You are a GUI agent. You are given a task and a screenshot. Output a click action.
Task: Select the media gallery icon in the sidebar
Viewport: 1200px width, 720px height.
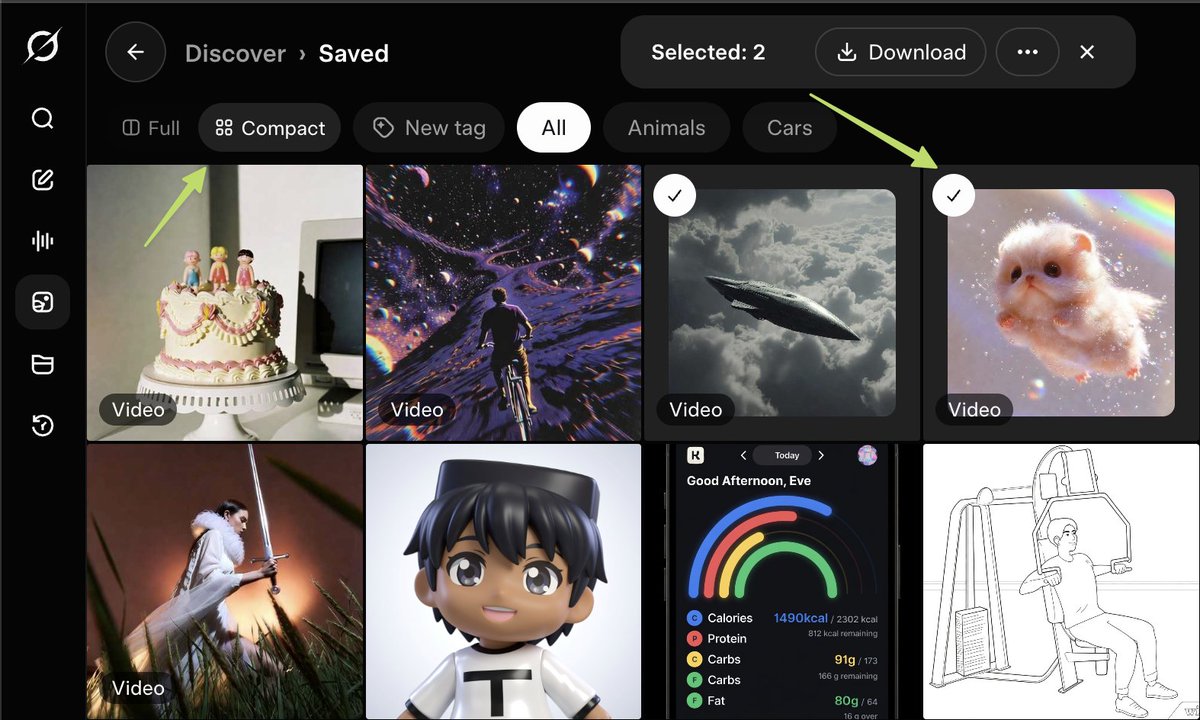point(42,301)
